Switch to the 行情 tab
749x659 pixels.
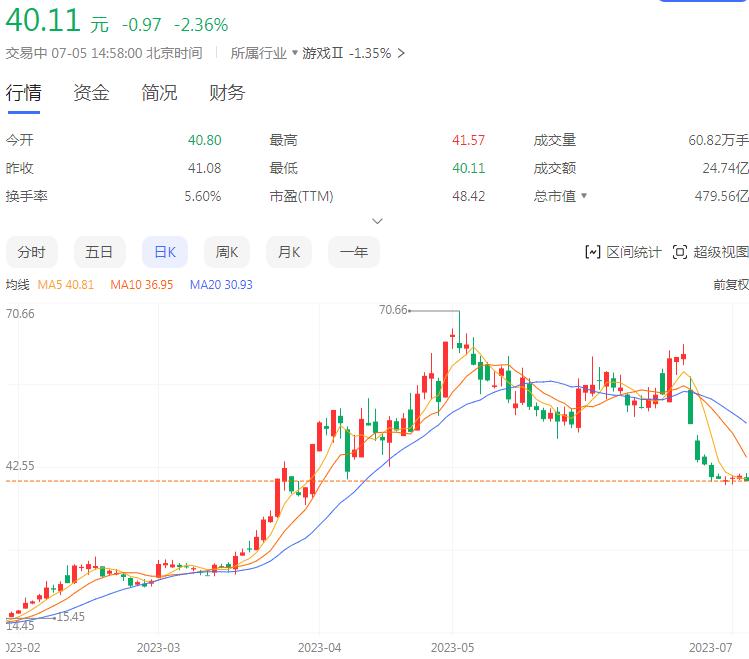[x=23, y=93]
